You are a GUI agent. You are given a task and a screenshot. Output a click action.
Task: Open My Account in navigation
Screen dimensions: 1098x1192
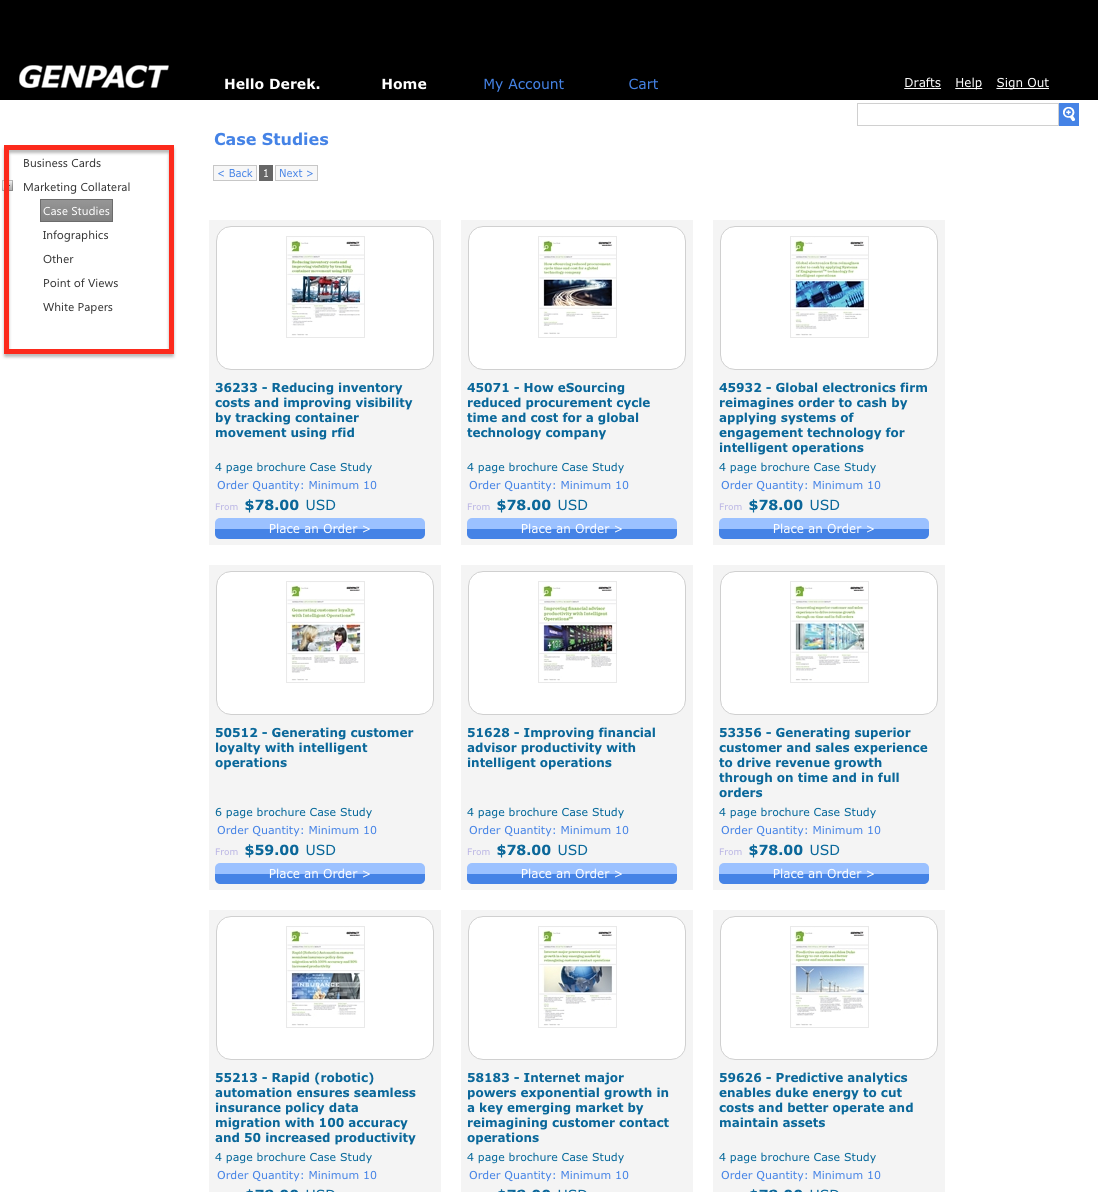[x=523, y=84]
